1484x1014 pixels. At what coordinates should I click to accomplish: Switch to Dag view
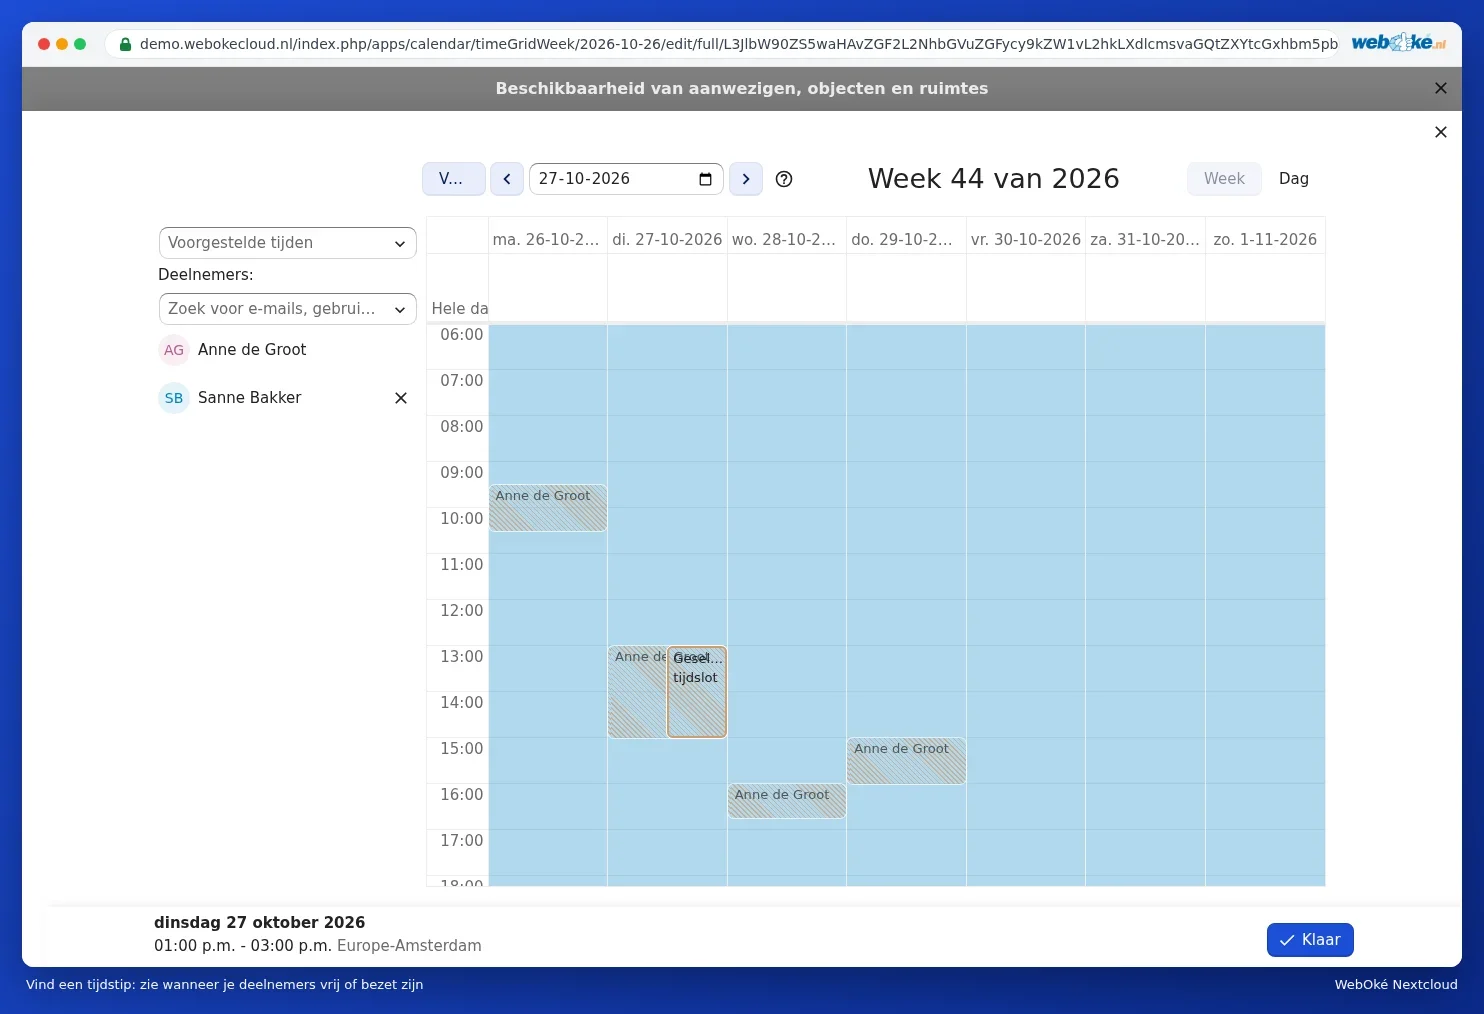coord(1294,179)
